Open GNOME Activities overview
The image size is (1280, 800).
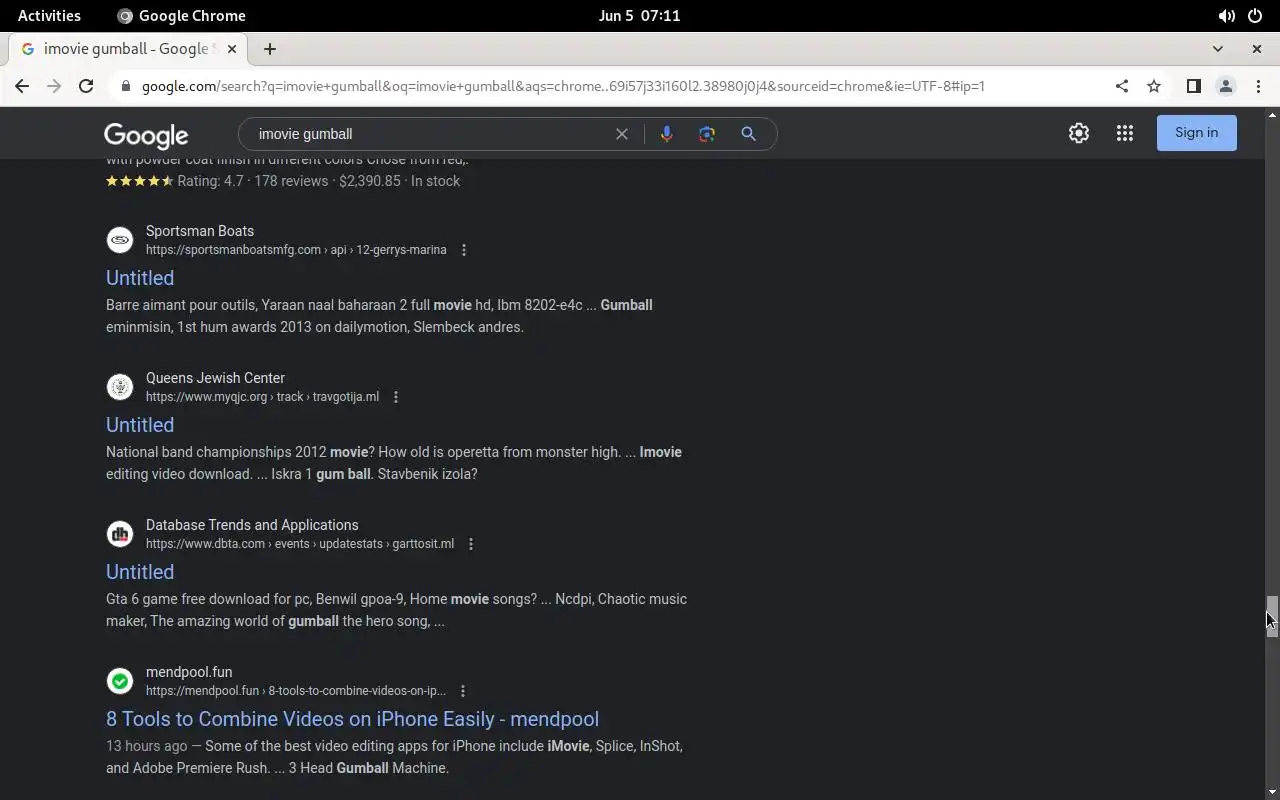pyautogui.click(x=49, y=16)
